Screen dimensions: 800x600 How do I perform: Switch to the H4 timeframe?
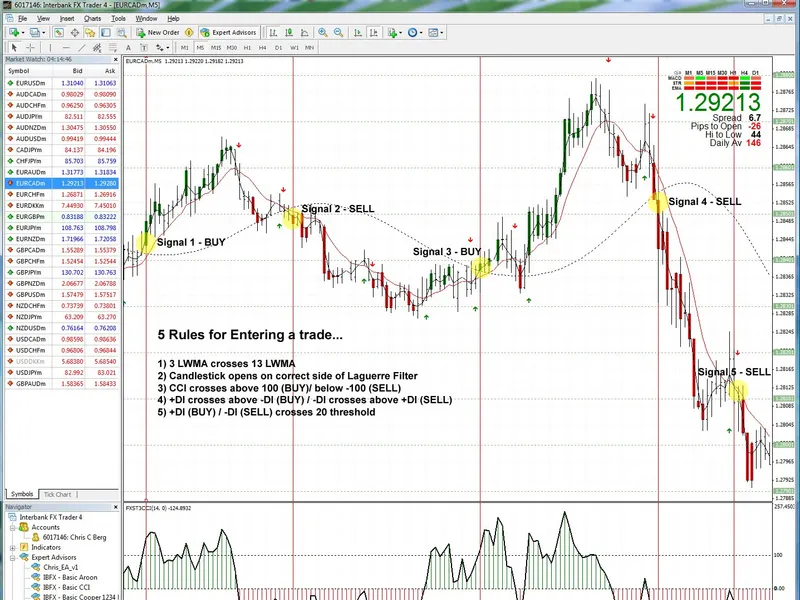[263, 47]
